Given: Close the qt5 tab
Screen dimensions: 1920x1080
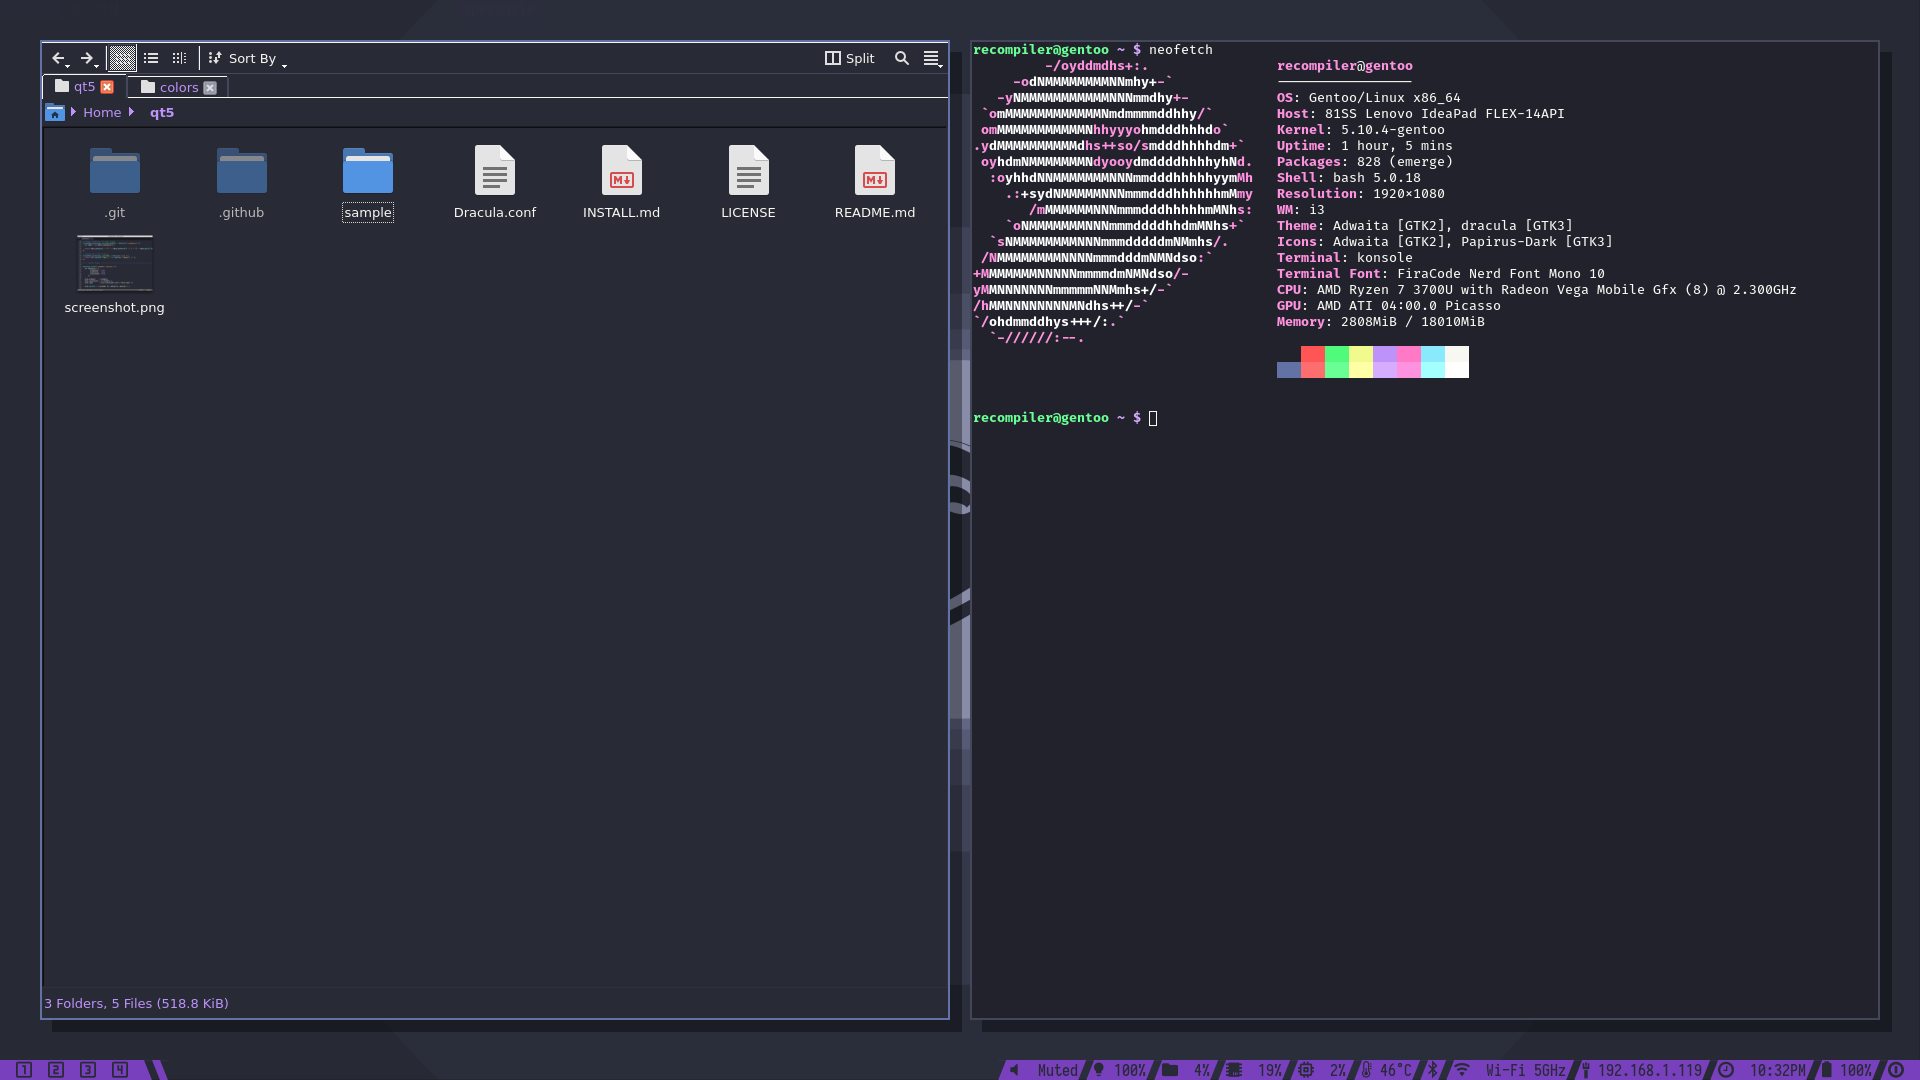Looking at the screenshot, I should pyautogui.click(x=107, y=87).
